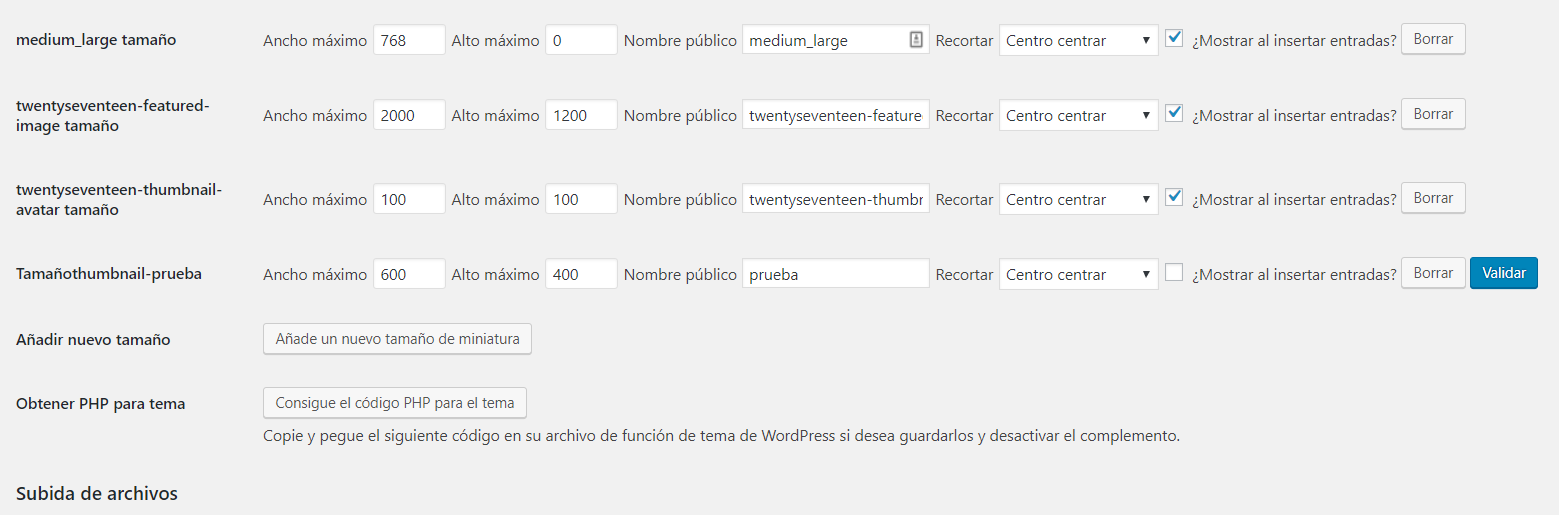Click Nombre público field containing prueba
Screen dimensions: 1559x515
pyautogui.click(x=835, y=275)
